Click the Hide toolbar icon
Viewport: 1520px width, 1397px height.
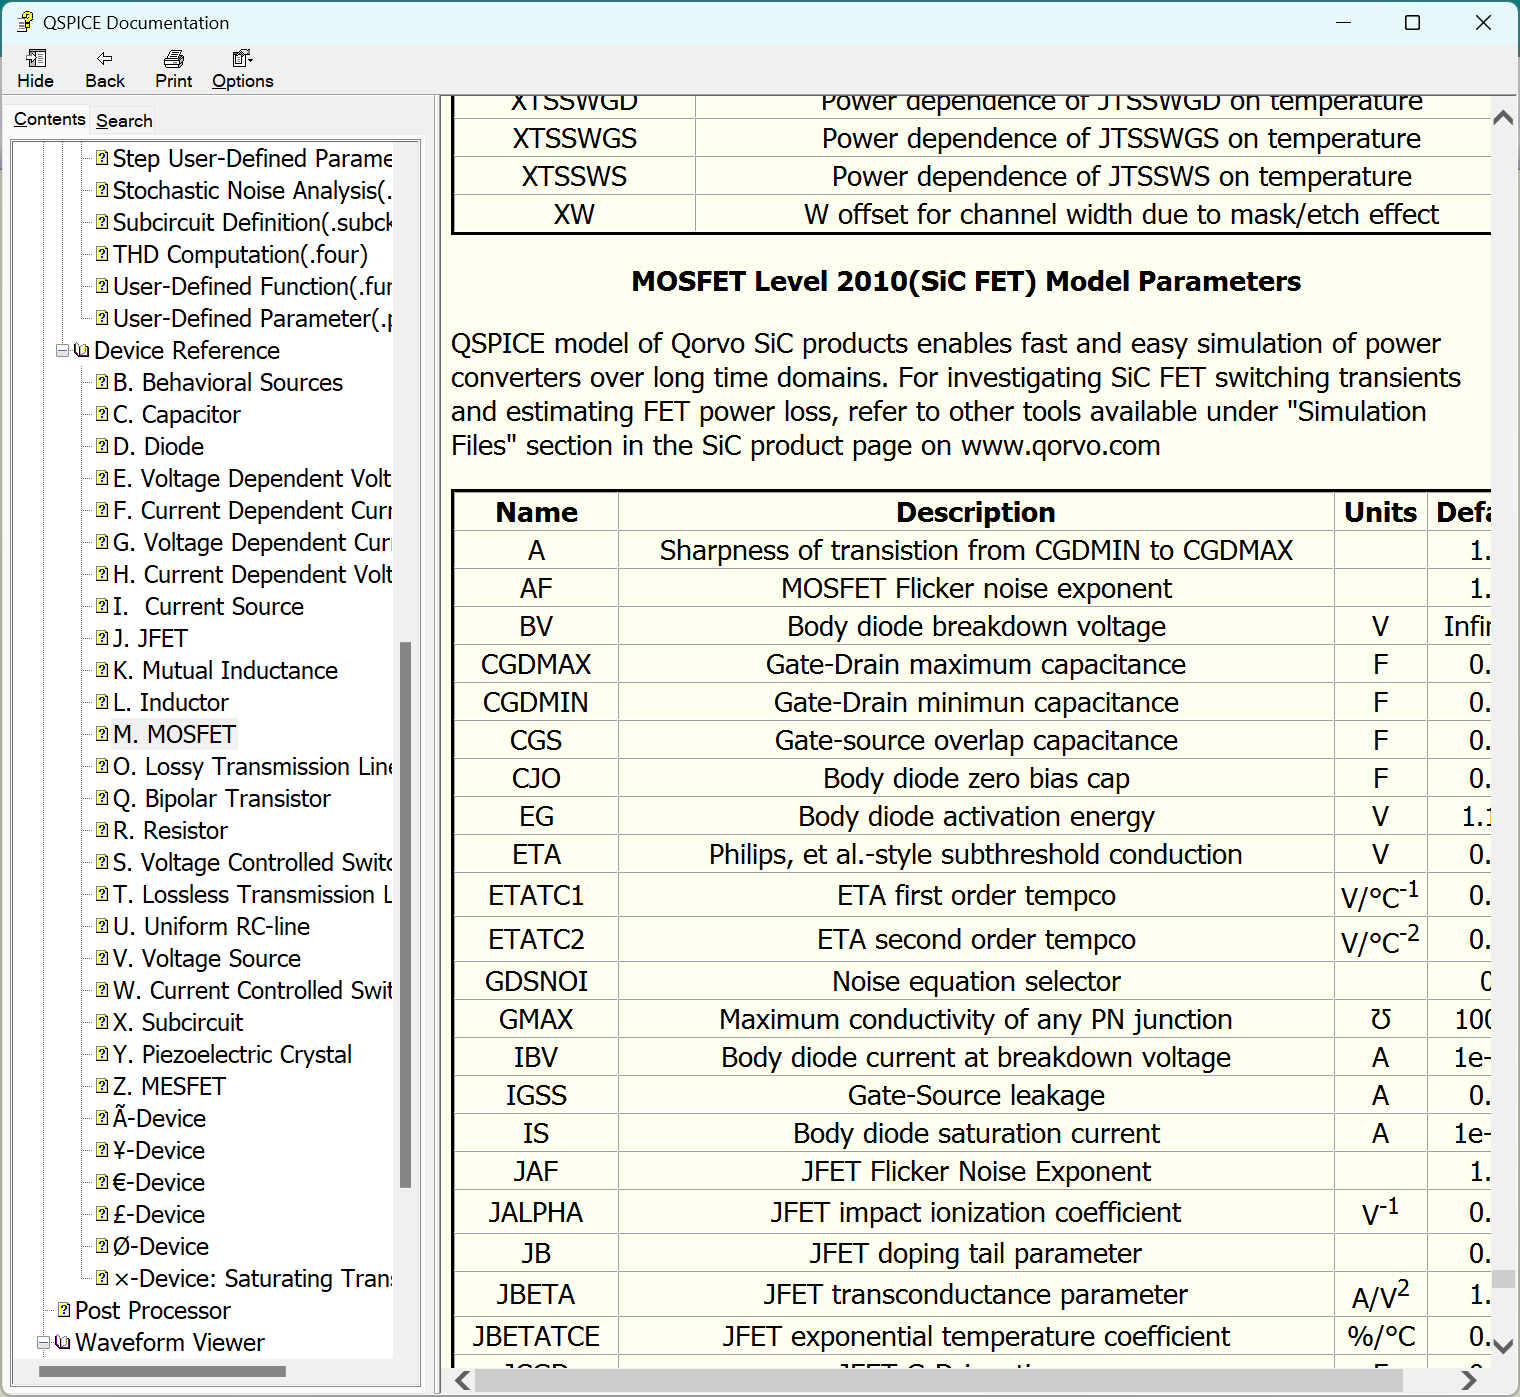click(35, 69)
